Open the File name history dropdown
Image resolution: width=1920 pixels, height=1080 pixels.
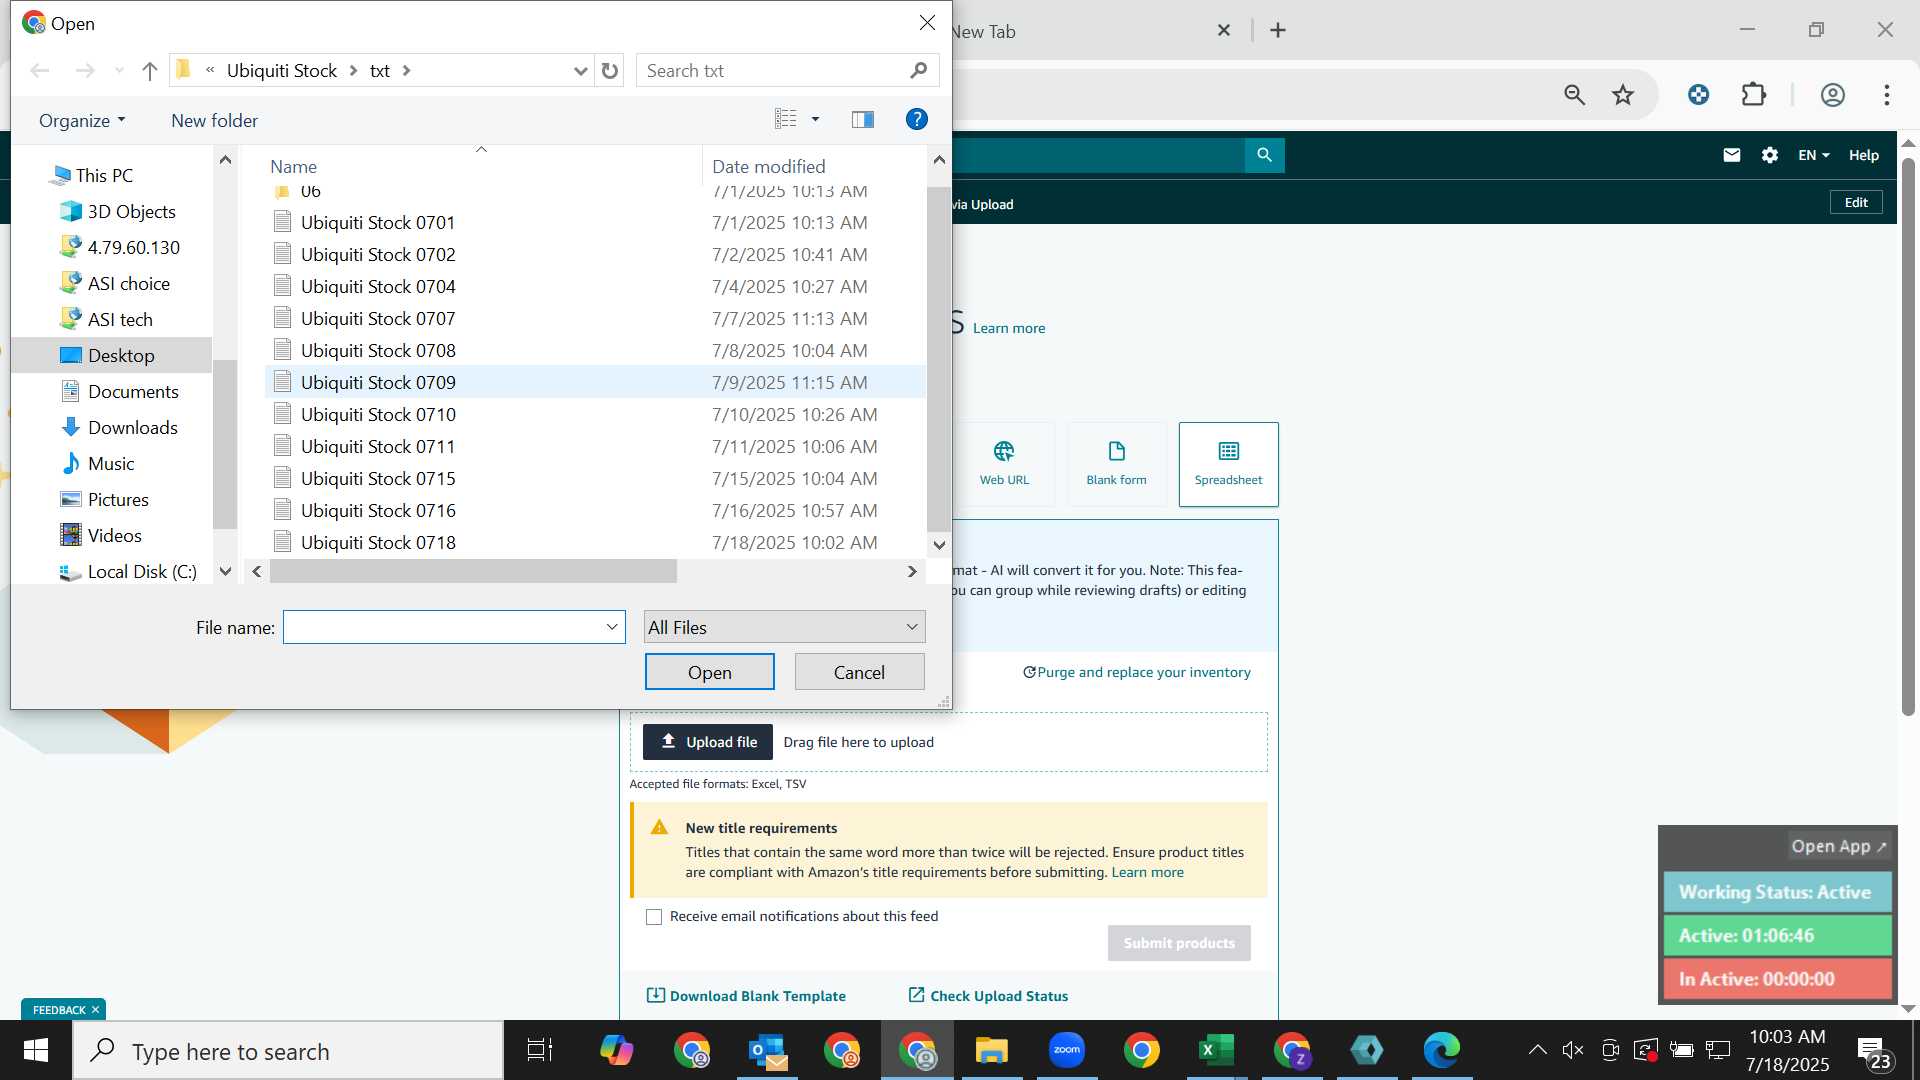pyautogui.click(x=612, y=627)
